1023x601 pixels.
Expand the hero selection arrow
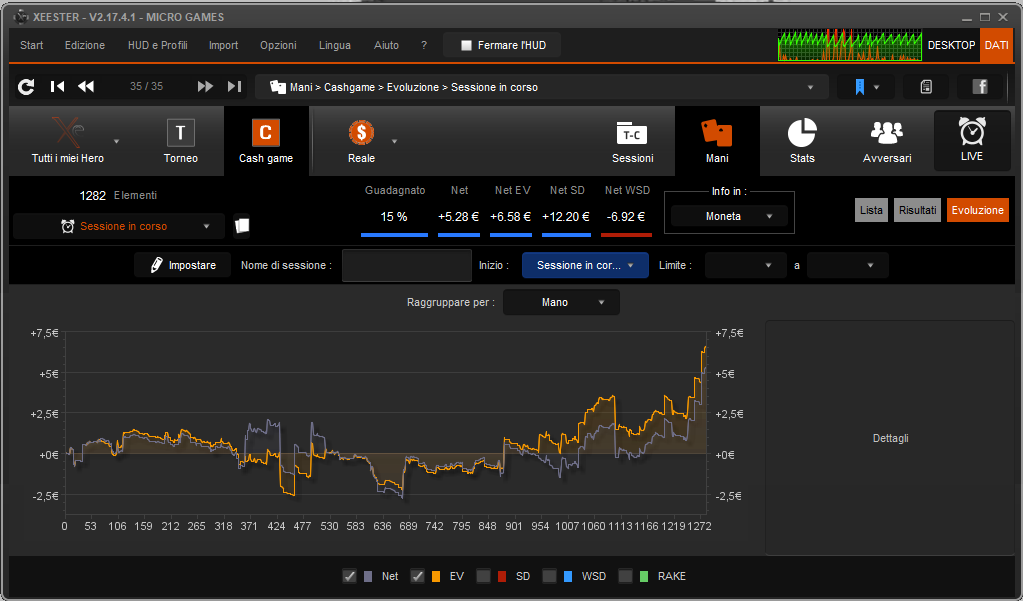pos(117,141)
